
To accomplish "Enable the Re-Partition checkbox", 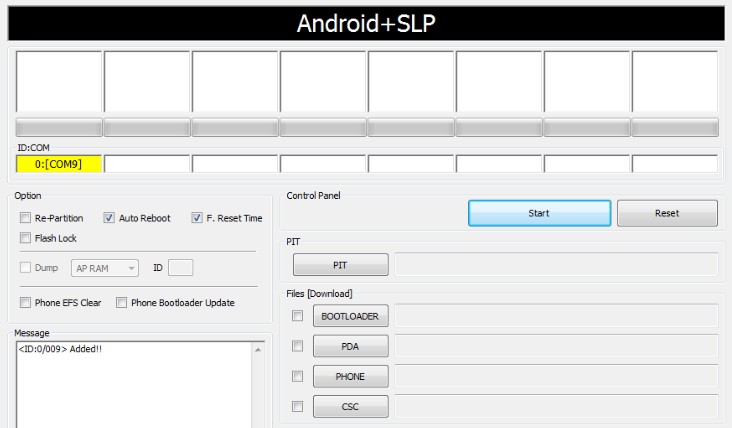I will pos(25,218).
